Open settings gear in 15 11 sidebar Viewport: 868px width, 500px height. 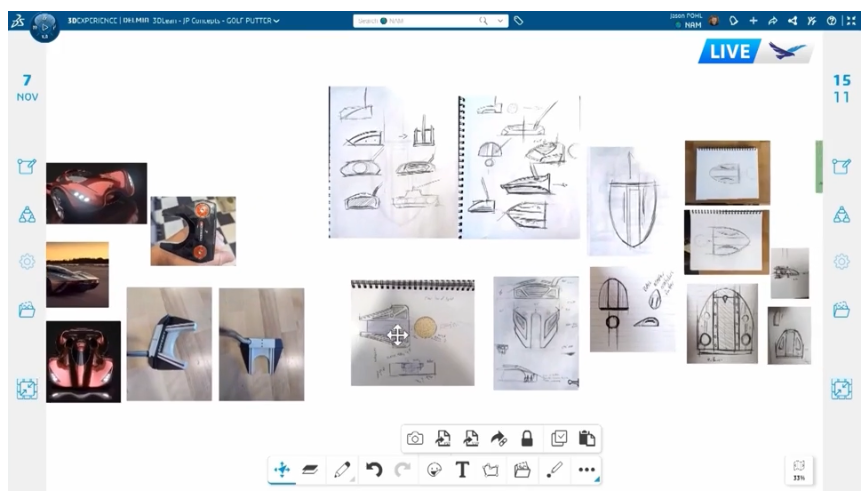point(841,261)
